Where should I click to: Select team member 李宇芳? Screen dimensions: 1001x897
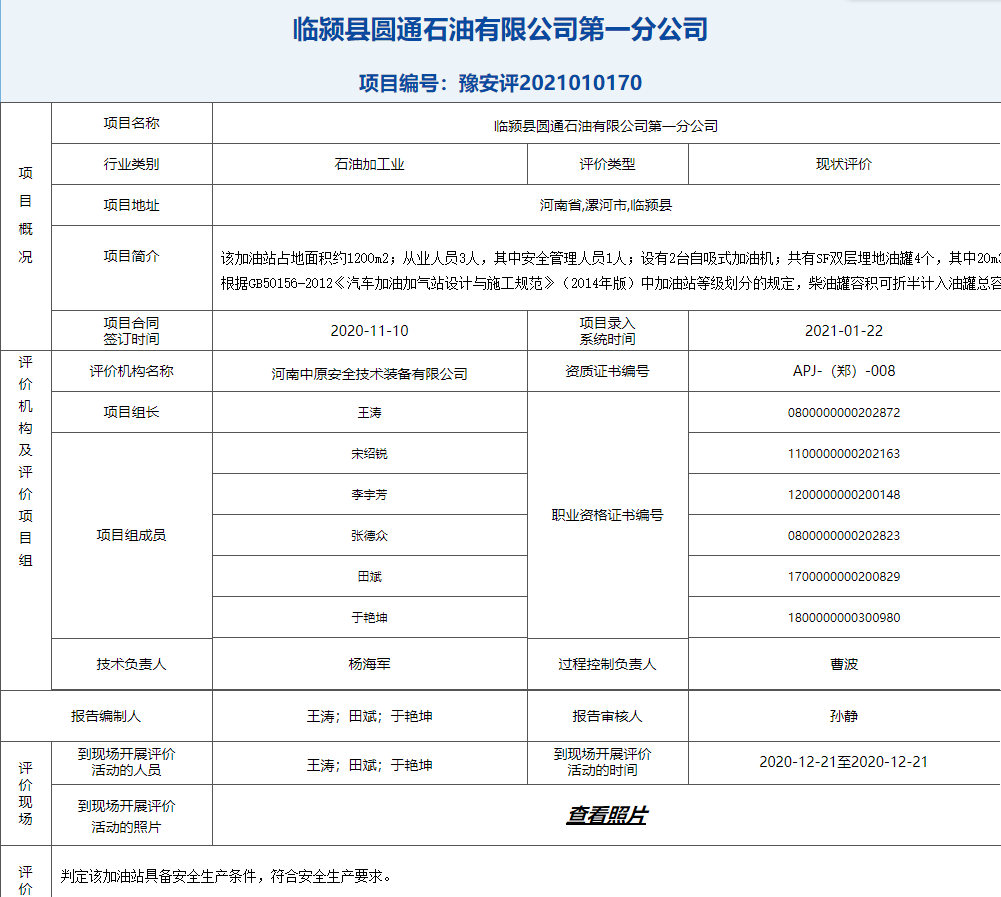(x=370, y=494)
